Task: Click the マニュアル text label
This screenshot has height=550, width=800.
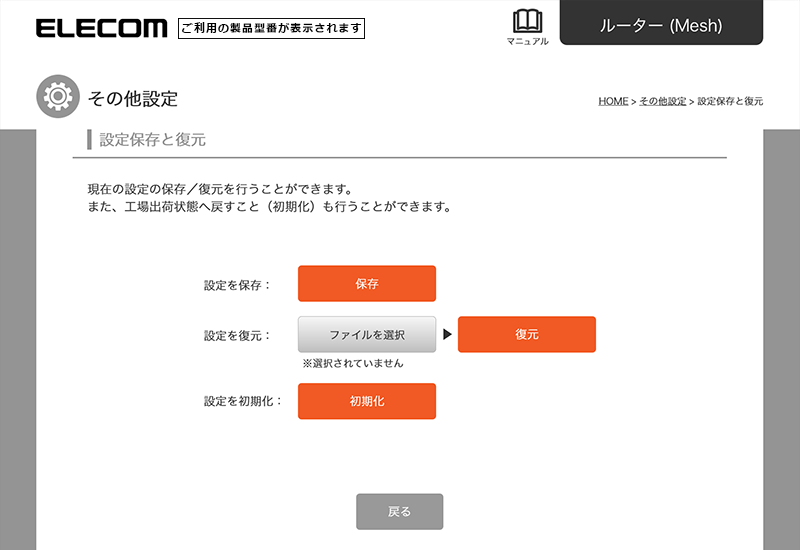Action: pos(528,41)
